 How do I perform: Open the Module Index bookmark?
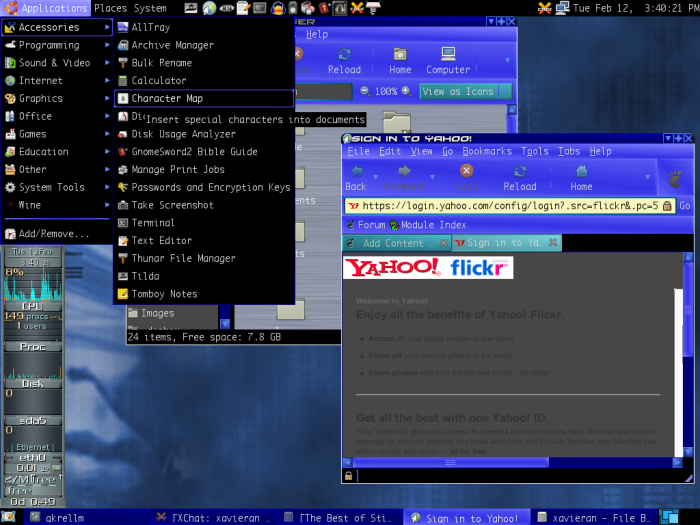click(428, 225)
